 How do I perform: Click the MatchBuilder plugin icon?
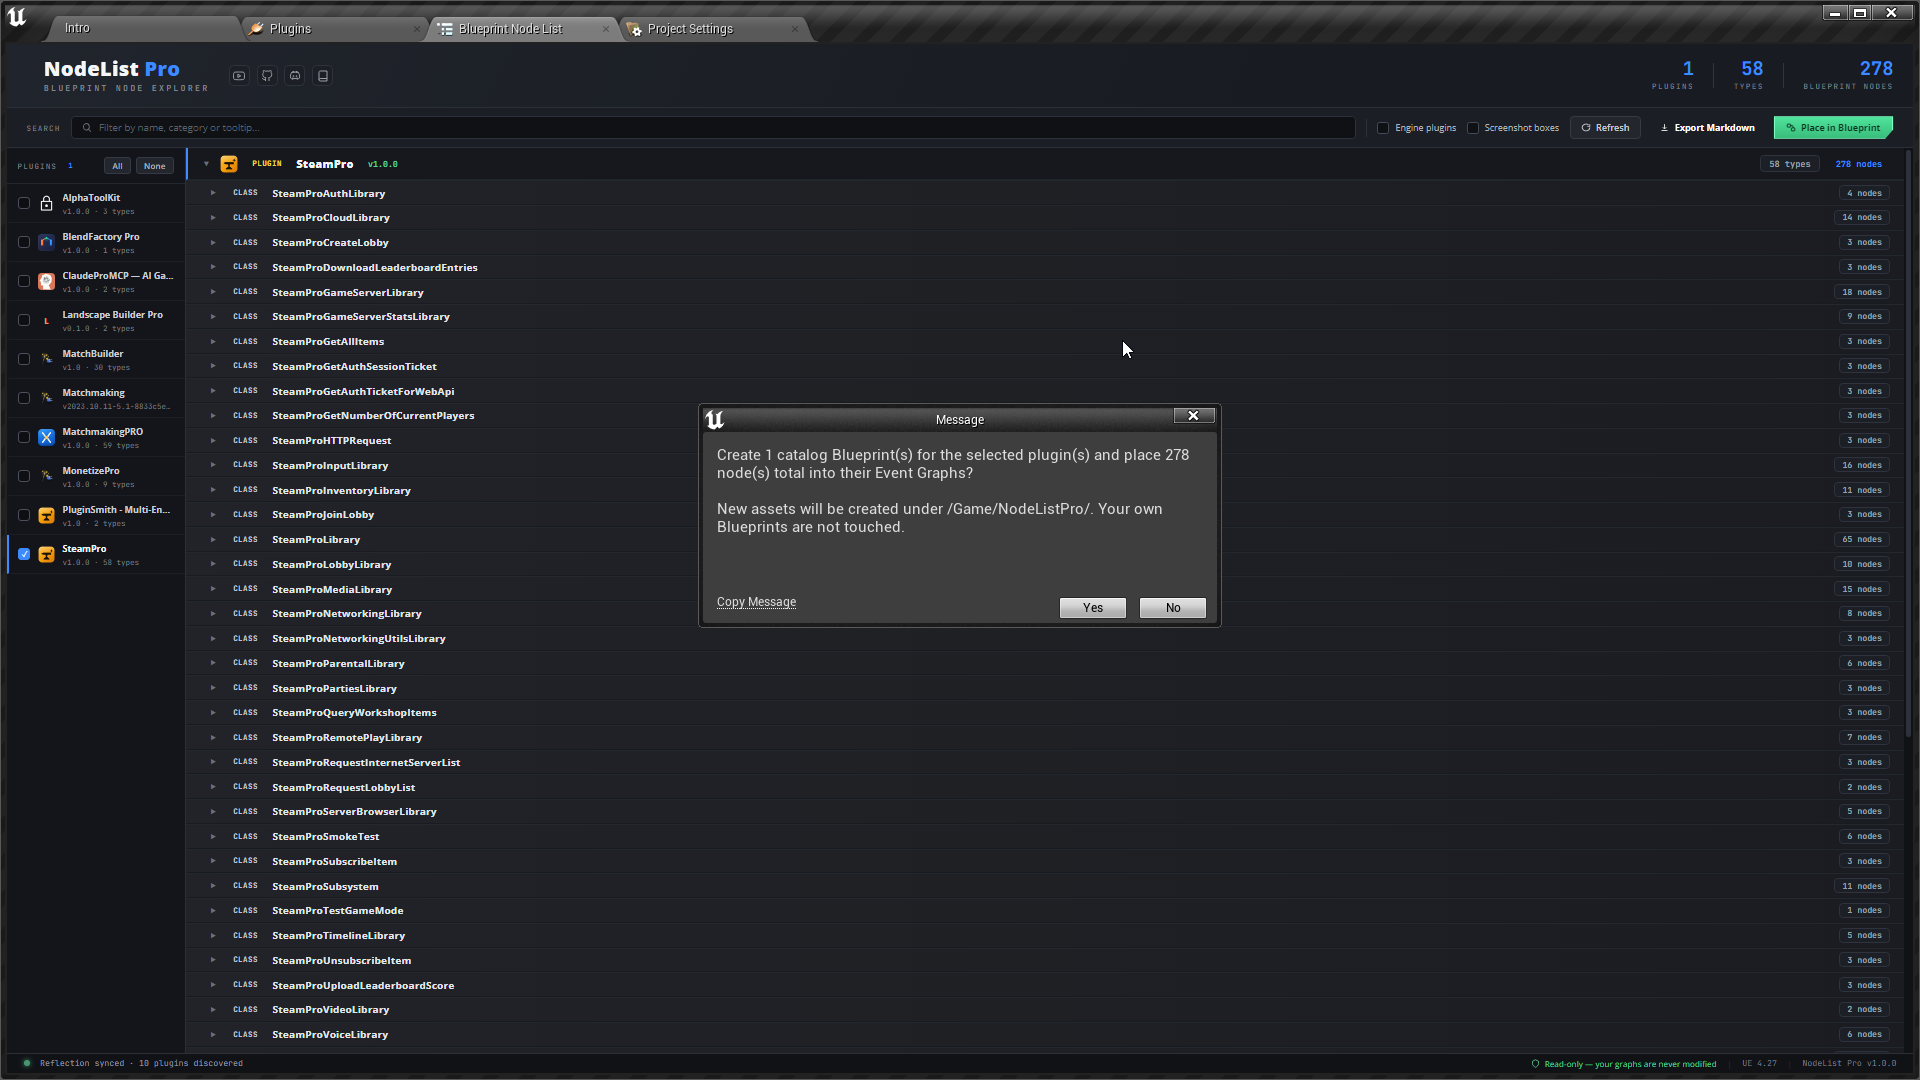(46, 359)
